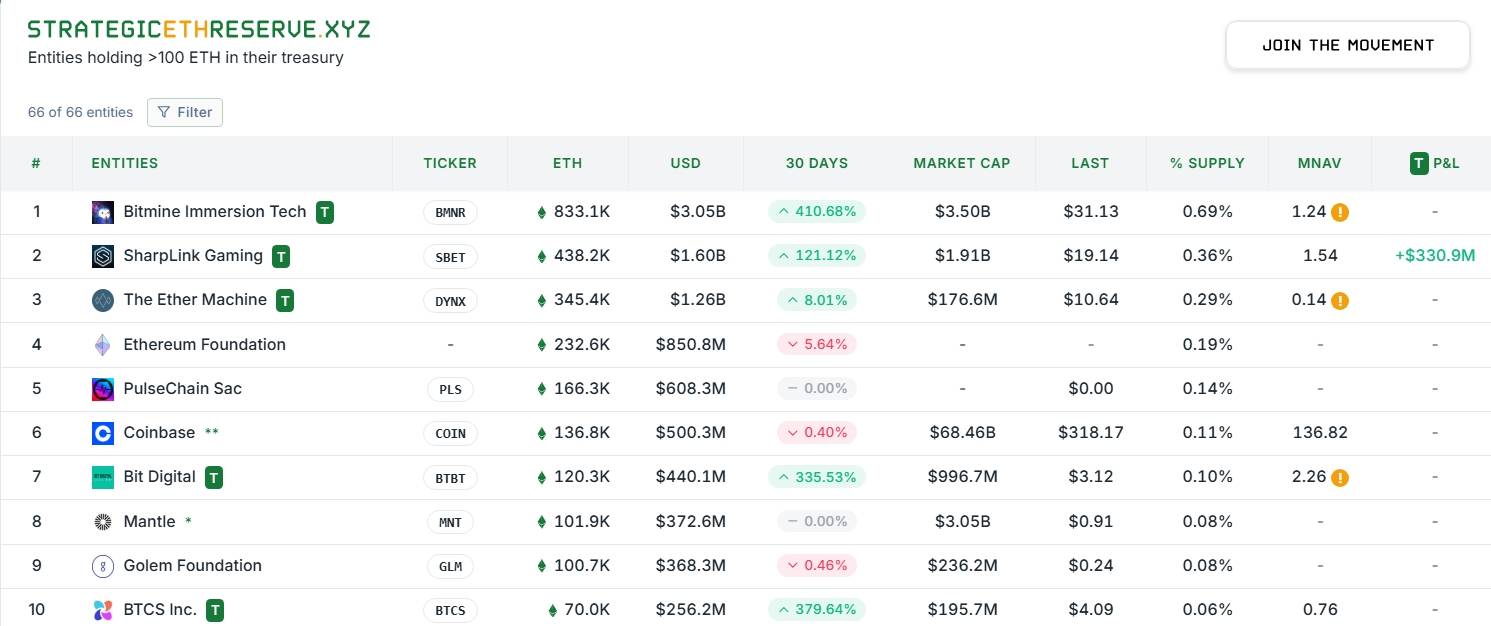This screenshot has width=1491, height=626.
Task: Sort by the TICKER column header
Action: 450,163
